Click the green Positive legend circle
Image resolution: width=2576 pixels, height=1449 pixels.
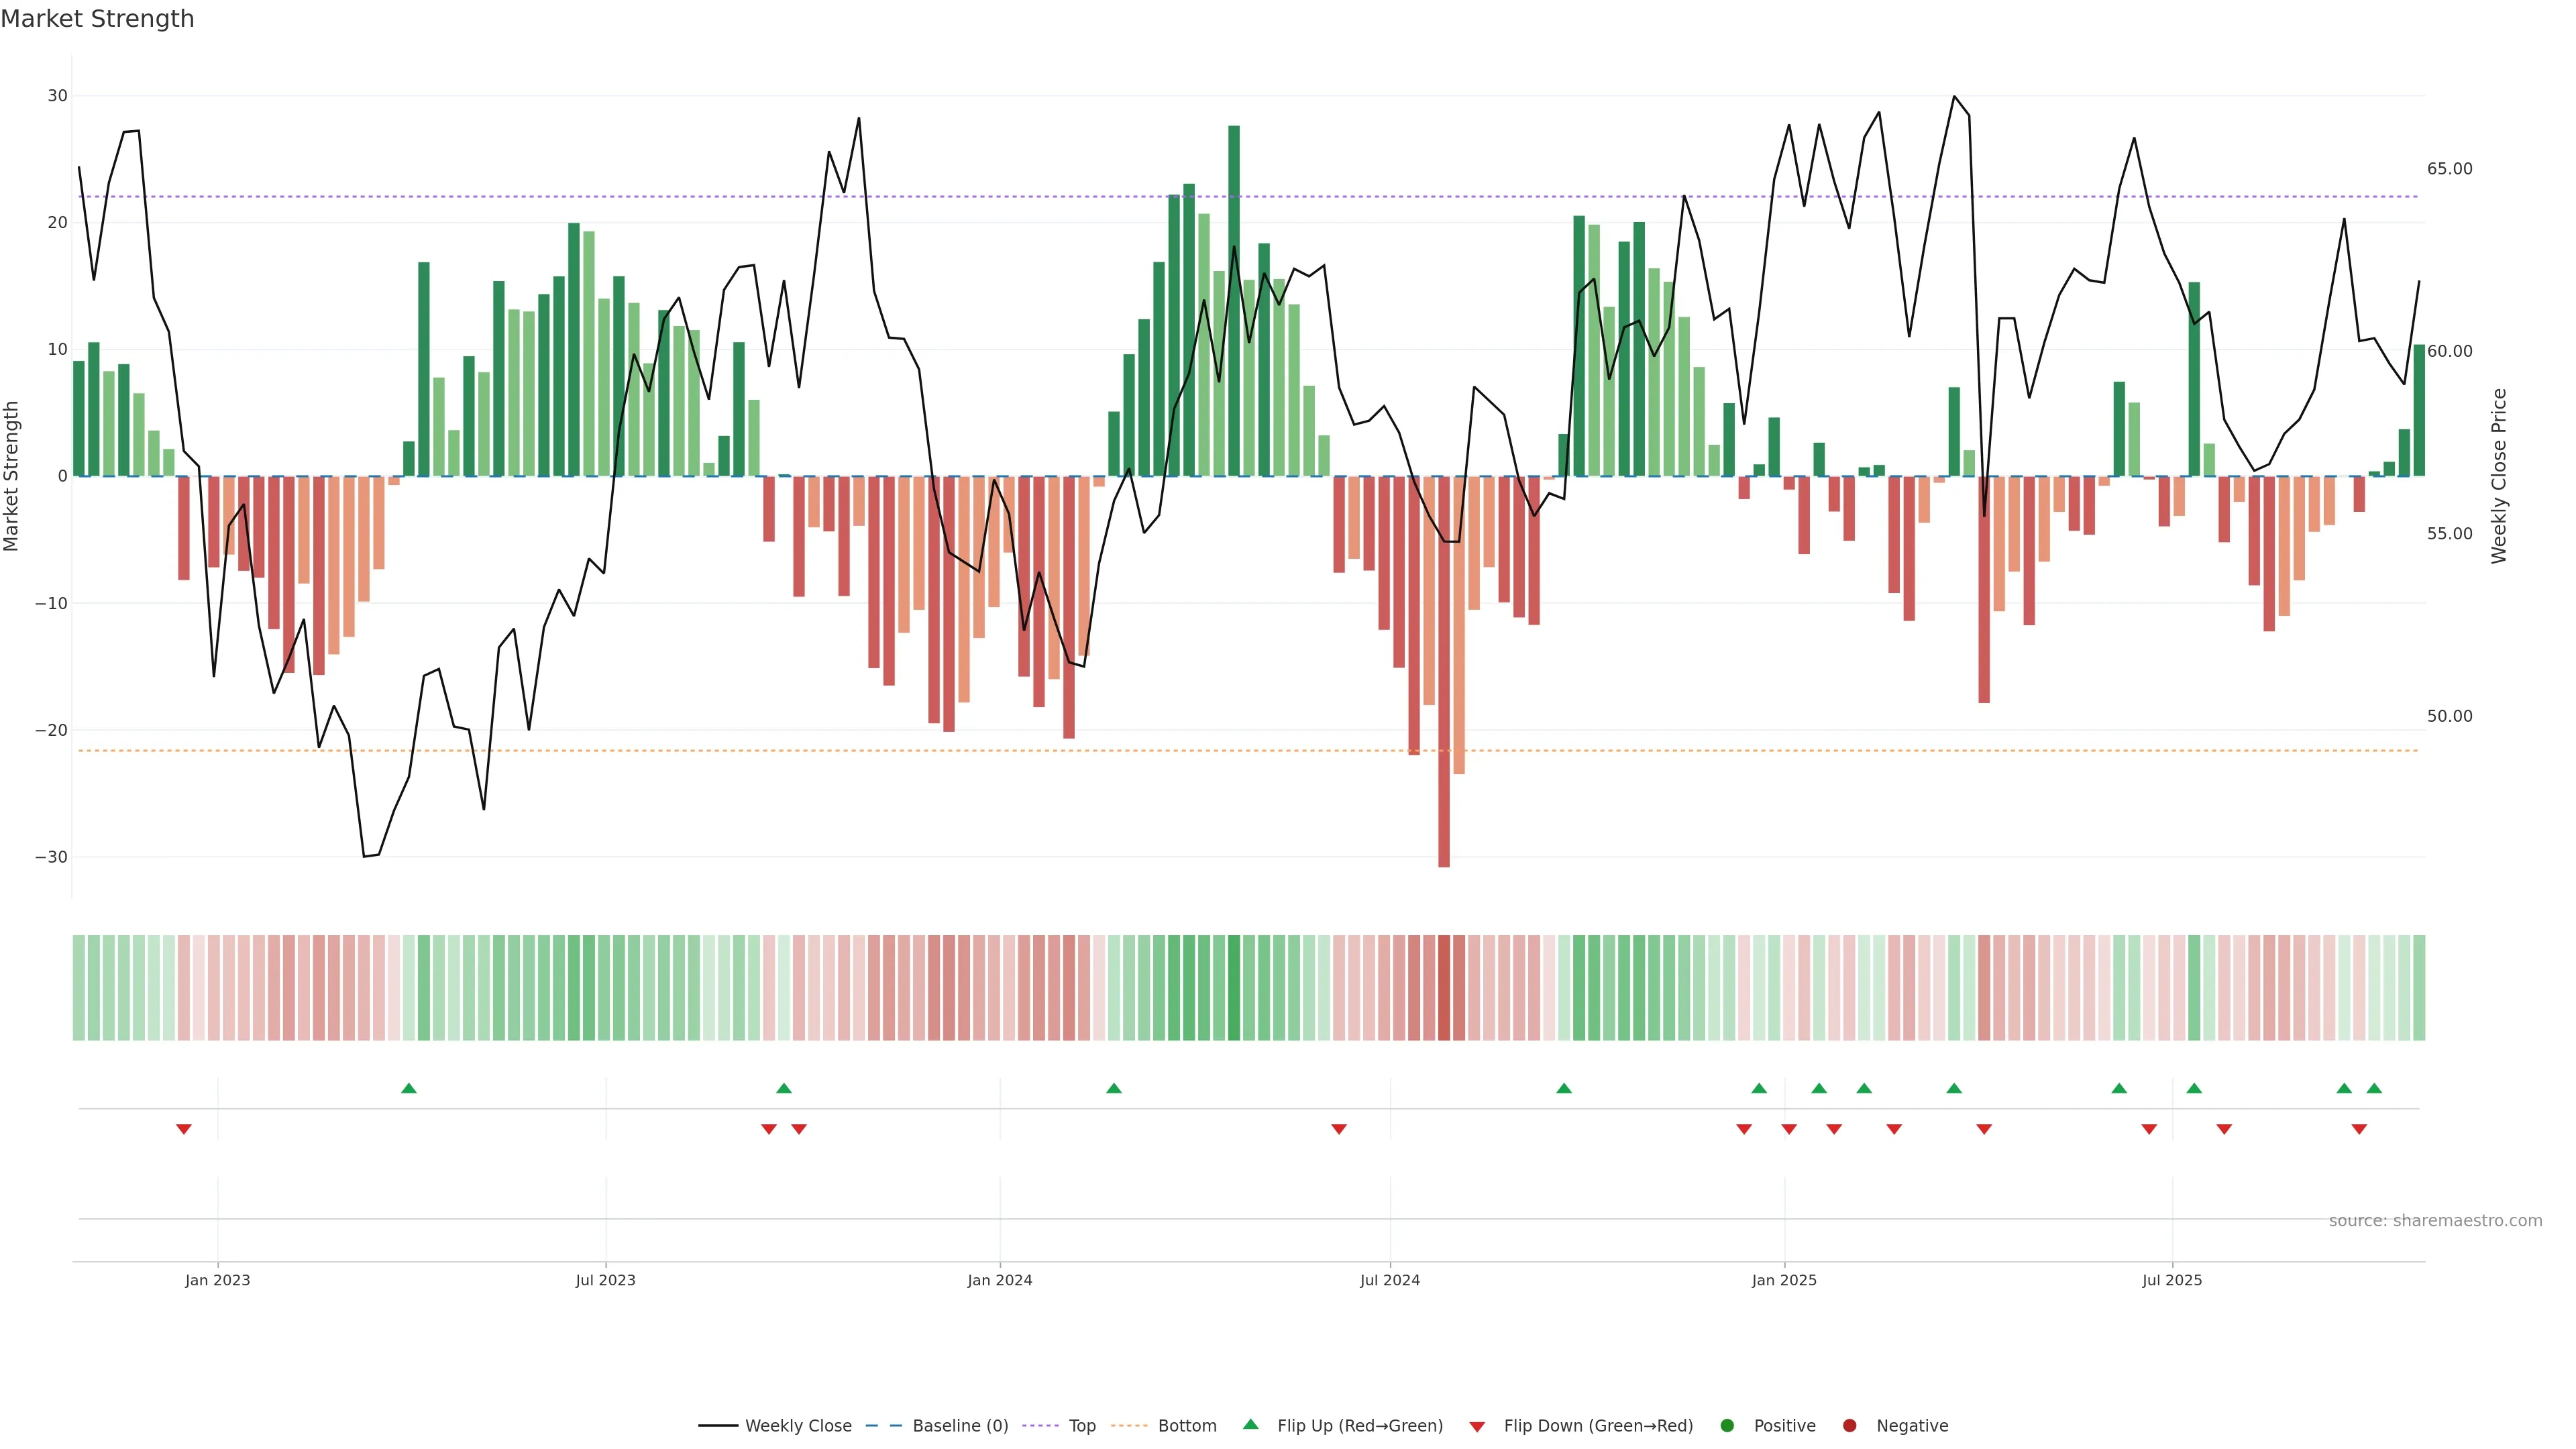(x=1726, y=1425)
